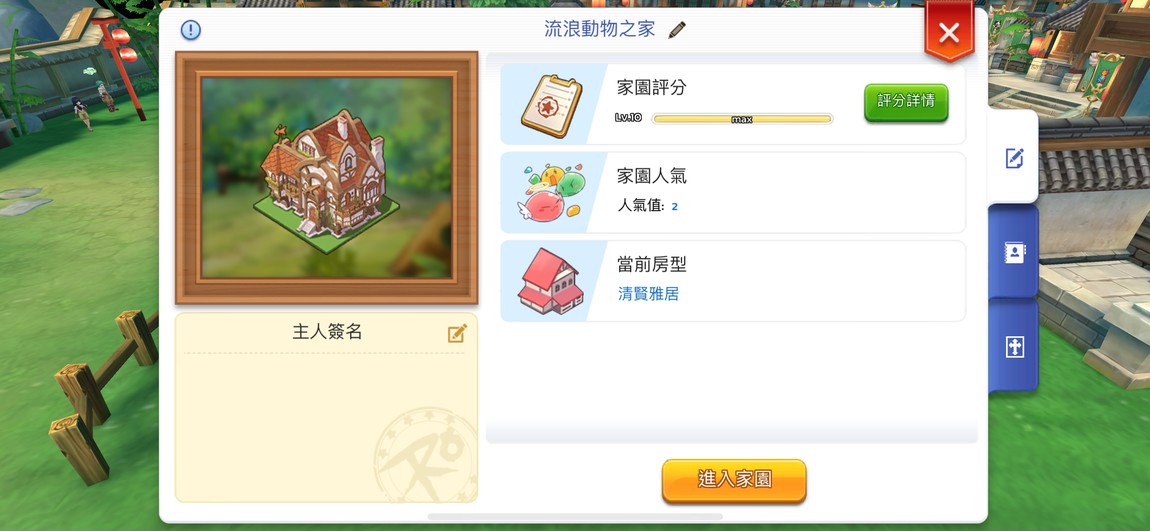Viewport: 1150px width, 531px height.
Task: Click the info exclamation icon
Action: pos(191,30)
